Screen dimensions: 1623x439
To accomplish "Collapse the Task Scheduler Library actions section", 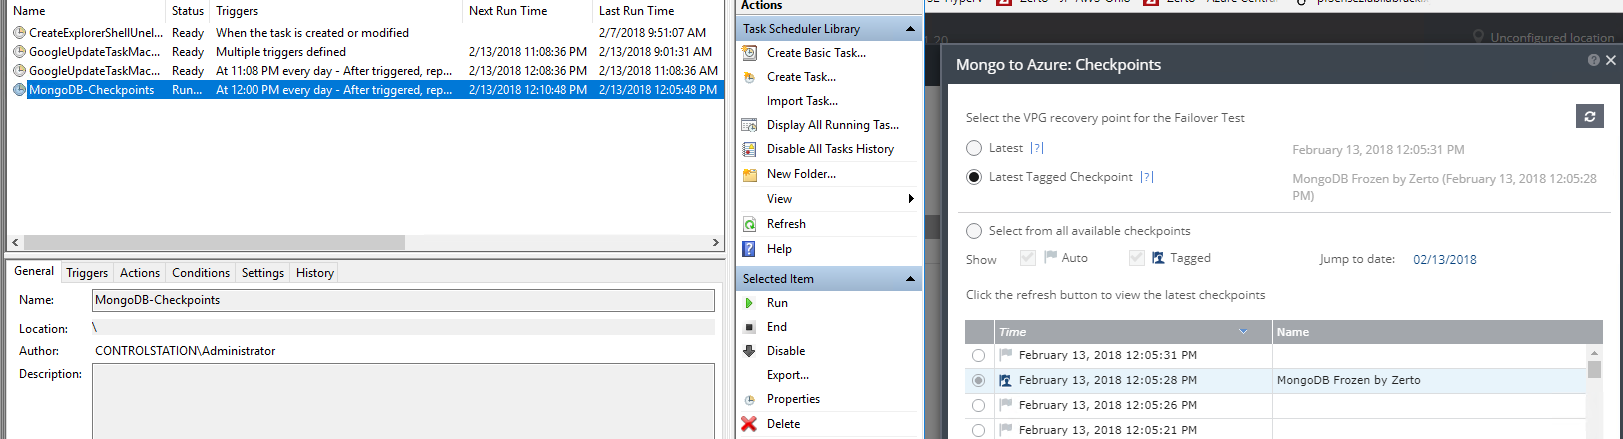I will [910, 29].
